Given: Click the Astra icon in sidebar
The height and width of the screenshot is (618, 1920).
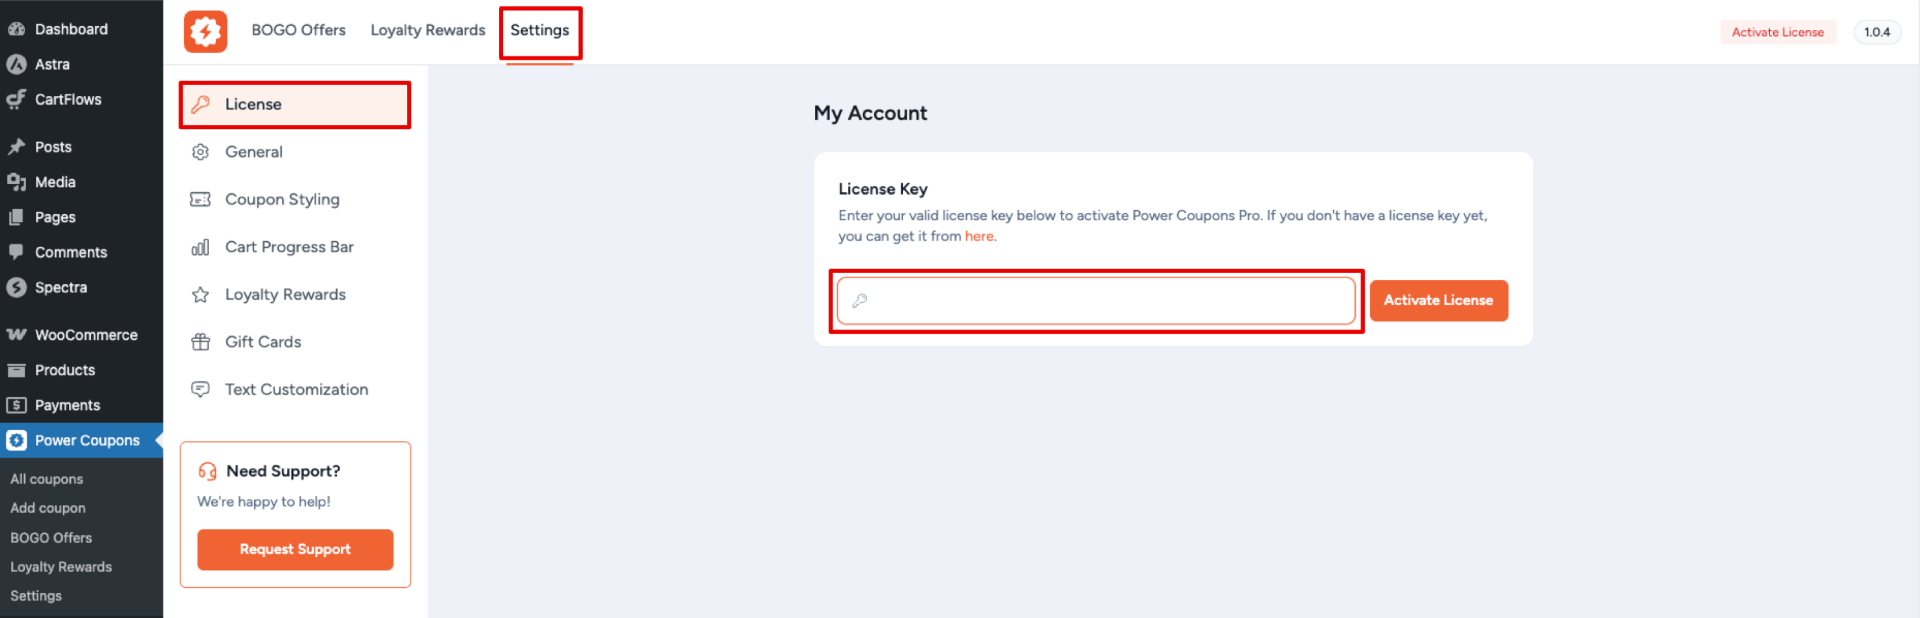Looking at the screenshot, I should click(16, 64).
